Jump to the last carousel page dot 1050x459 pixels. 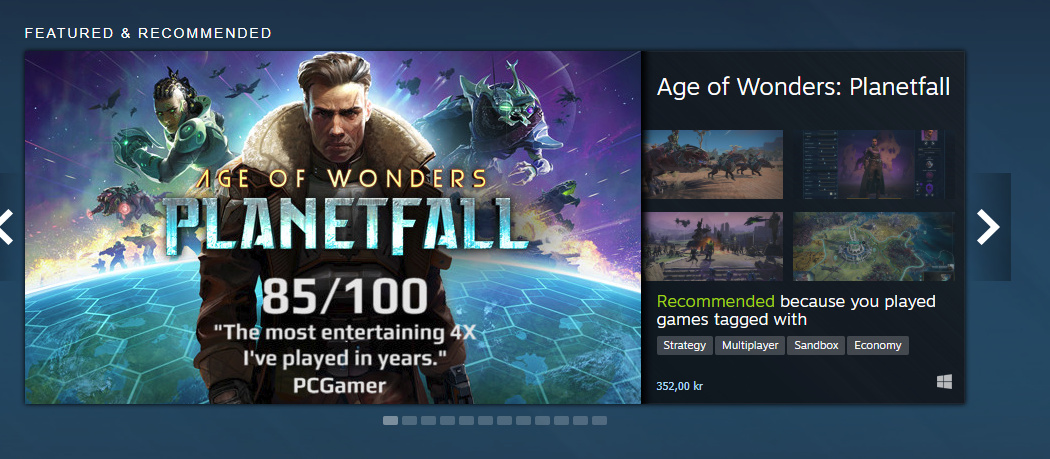599,421
